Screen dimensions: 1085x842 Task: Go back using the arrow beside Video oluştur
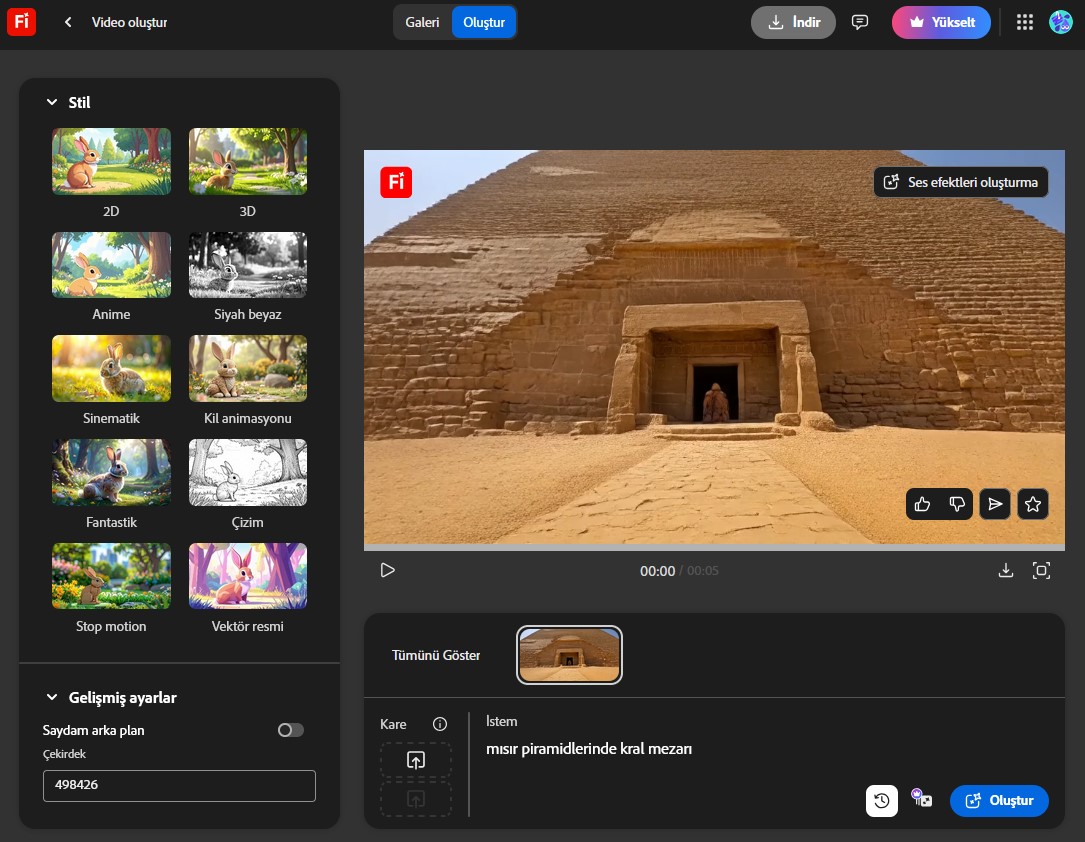coord(68,22)
